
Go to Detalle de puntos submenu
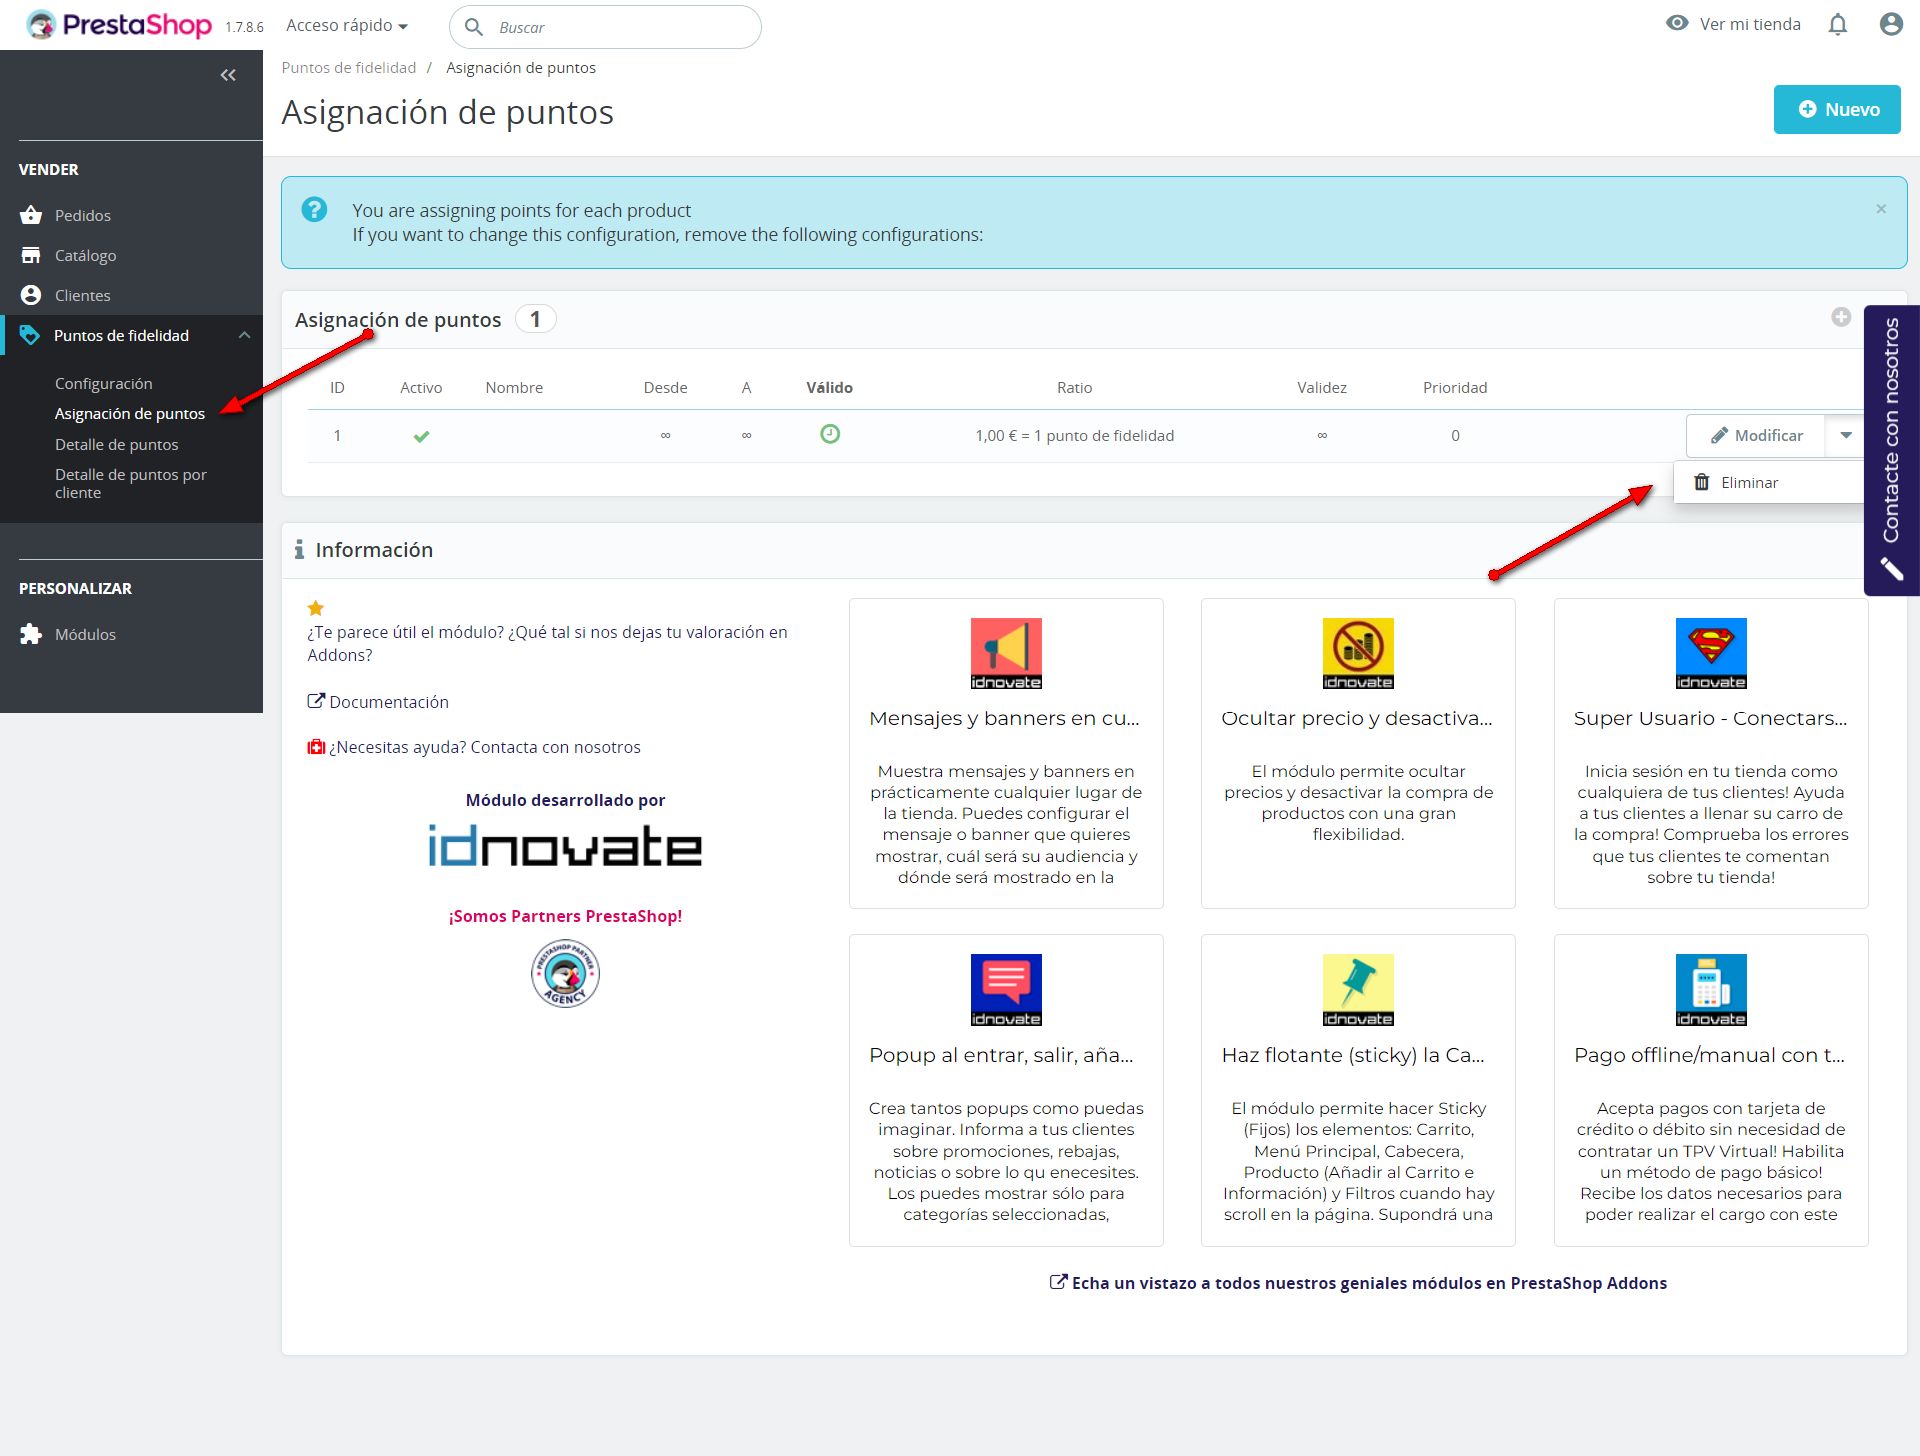[116, 445]
